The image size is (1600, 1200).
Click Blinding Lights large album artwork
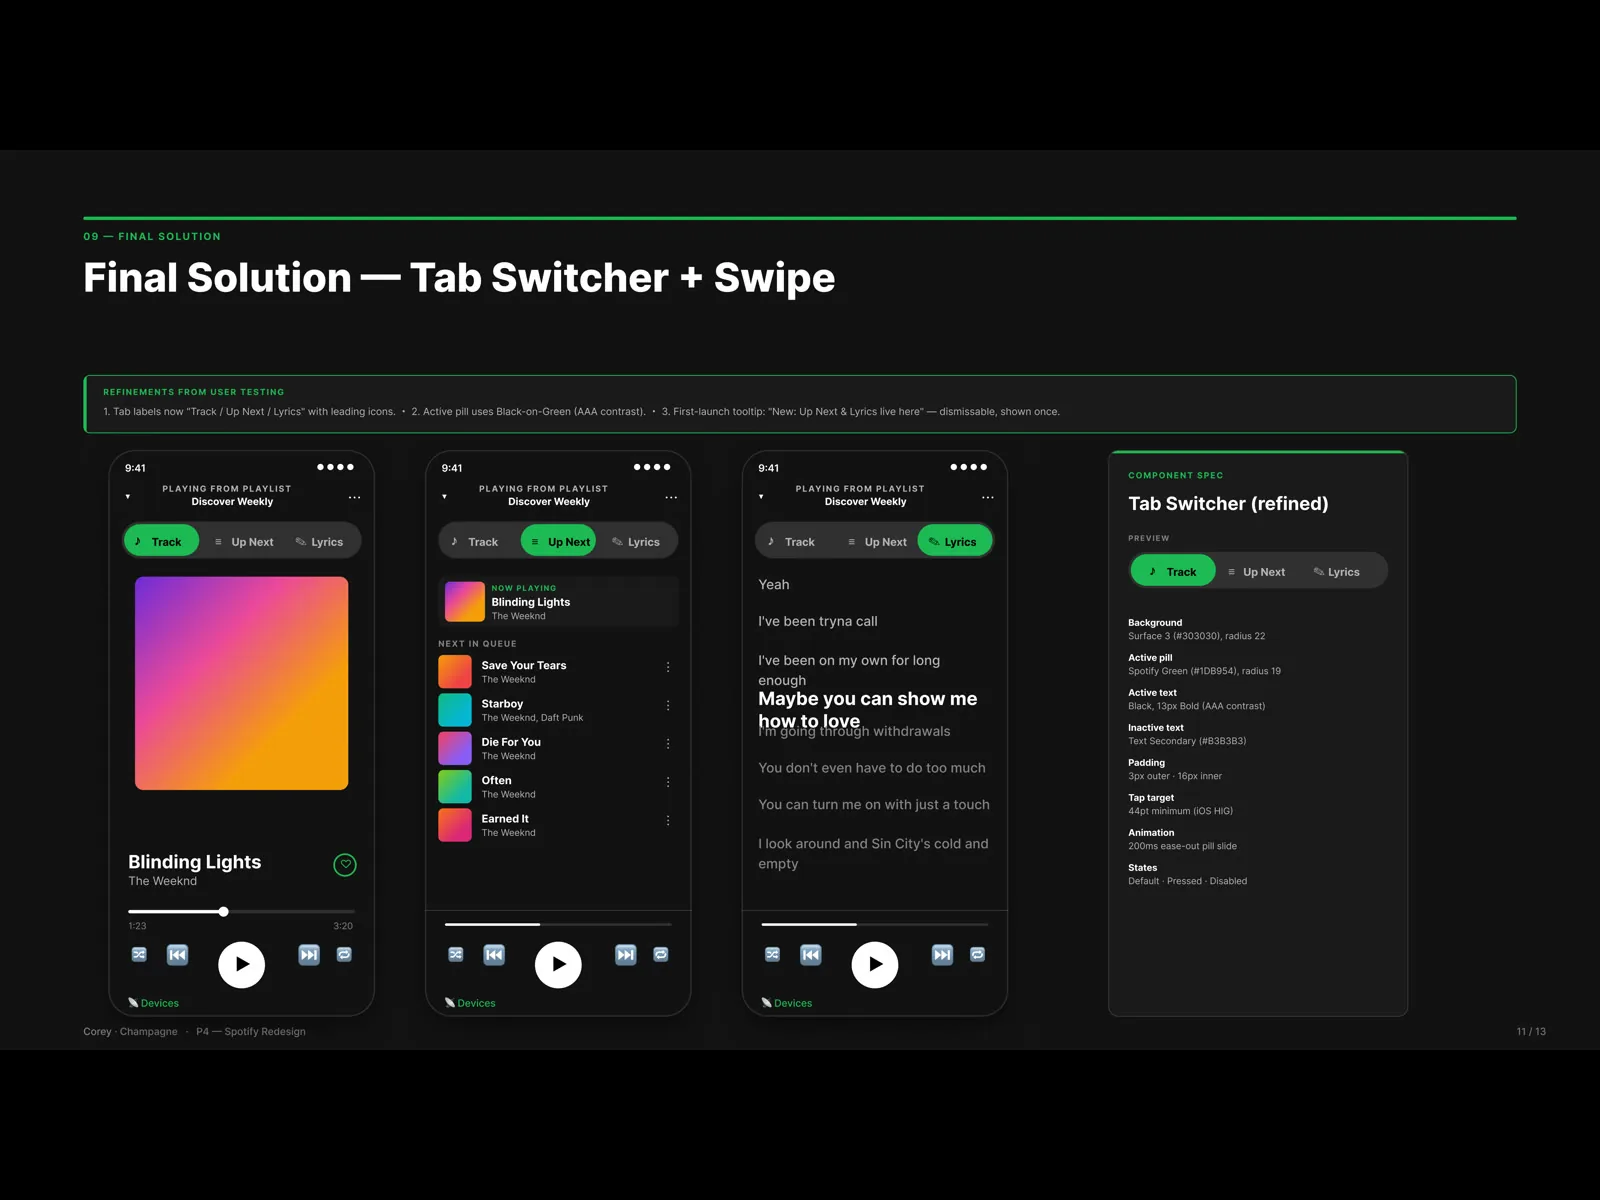pyautogui.click(x=242, y=683)
